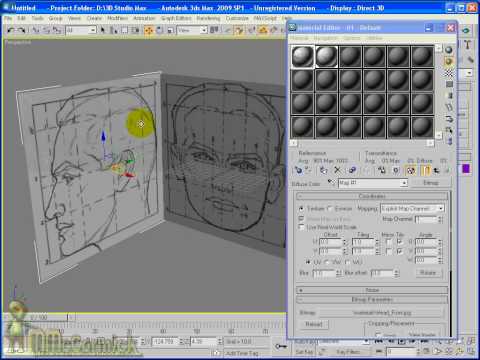Check the Mirror V checkbox
480x360 pixels.
coord(388,251)
